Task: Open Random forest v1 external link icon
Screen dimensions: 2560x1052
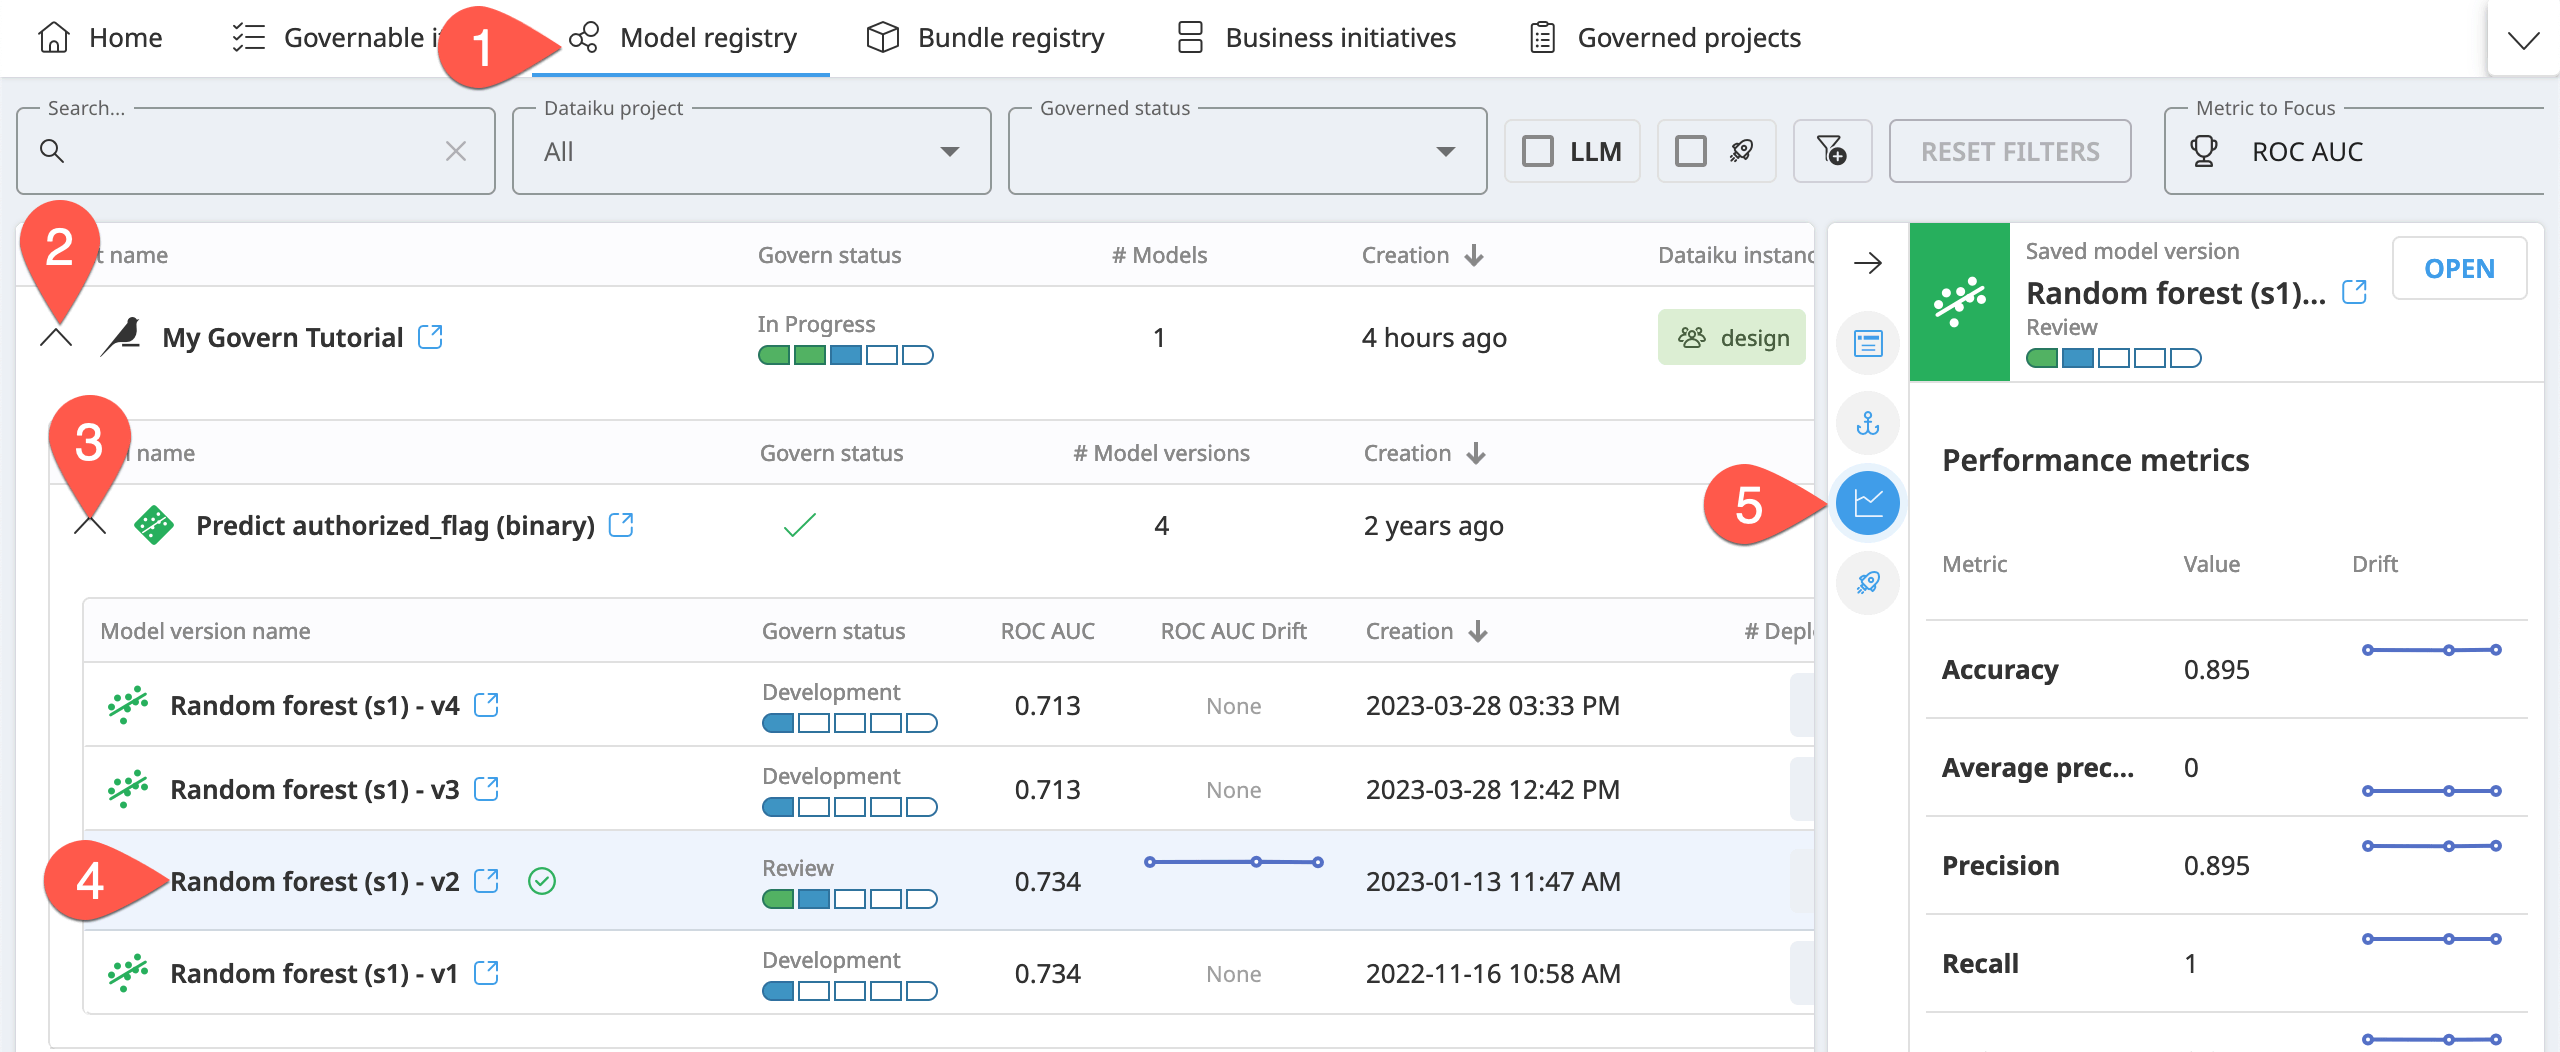Action: point(486,972)
